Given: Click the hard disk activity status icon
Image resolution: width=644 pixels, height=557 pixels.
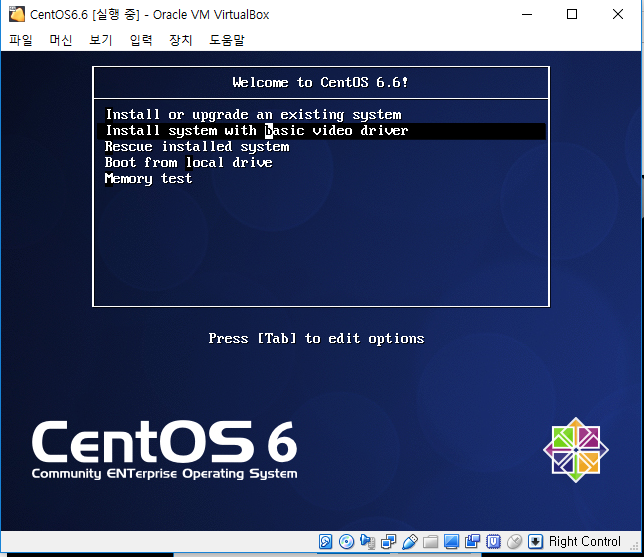Looking at the screenshot, I should click(x=325, y=542).
